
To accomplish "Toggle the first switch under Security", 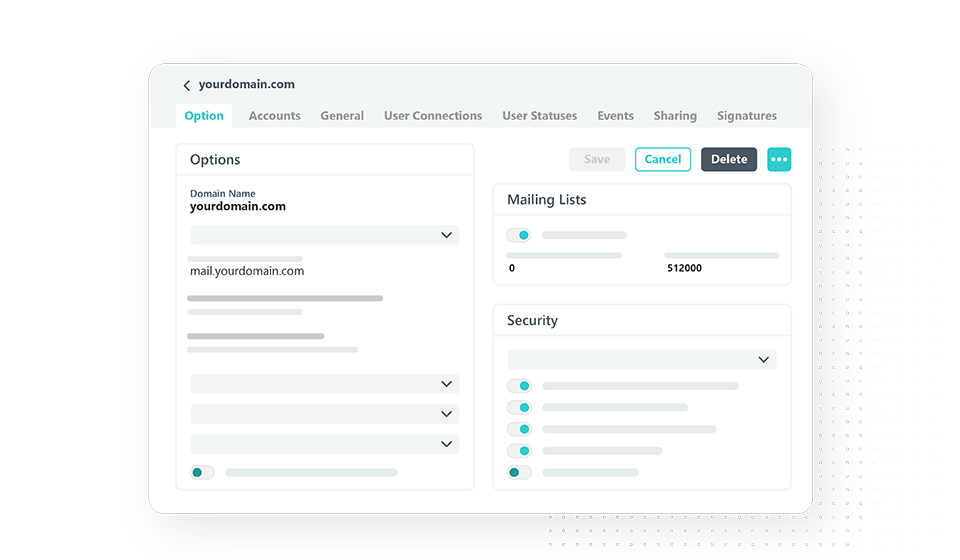I will (x=518, y=386).
